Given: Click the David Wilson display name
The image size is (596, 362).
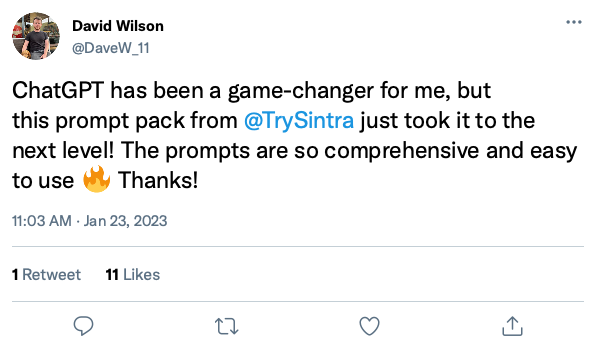Looking at the screenshot, I should pos(118,26).
